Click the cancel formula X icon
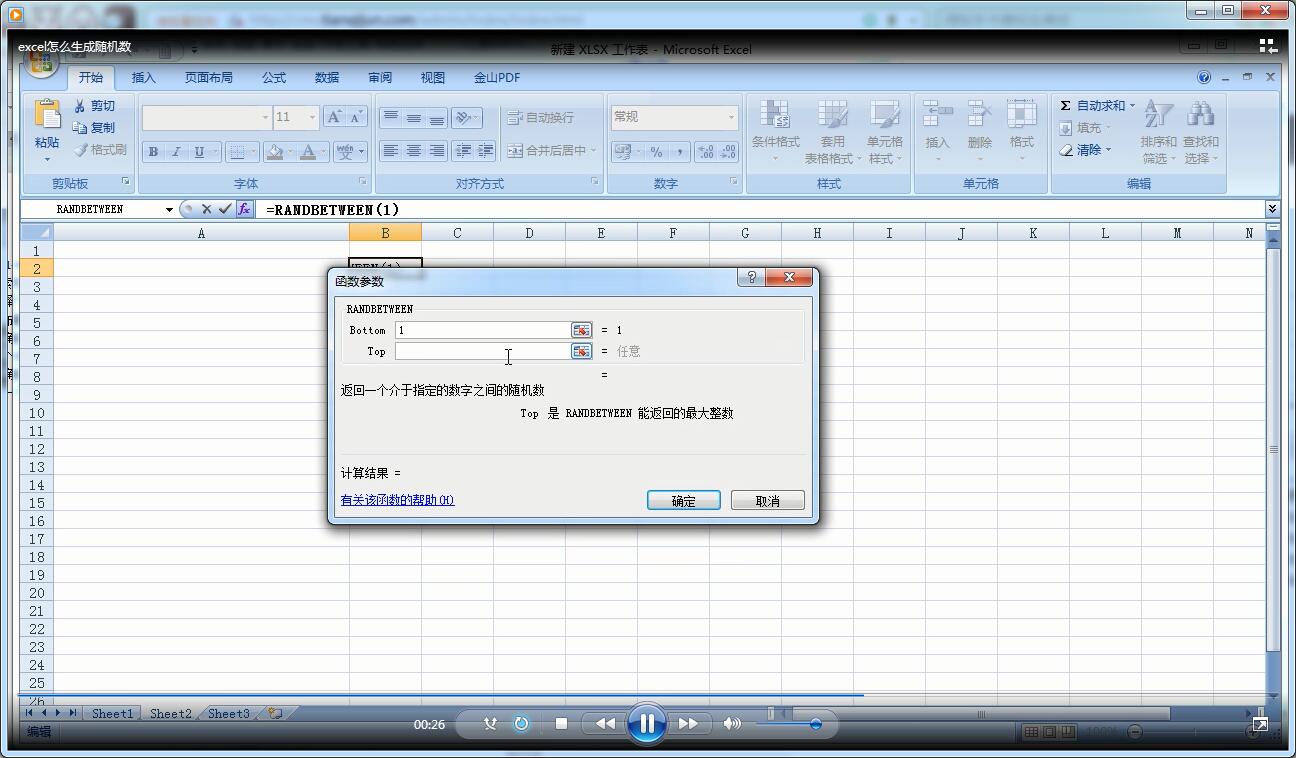 pos(206,209)
